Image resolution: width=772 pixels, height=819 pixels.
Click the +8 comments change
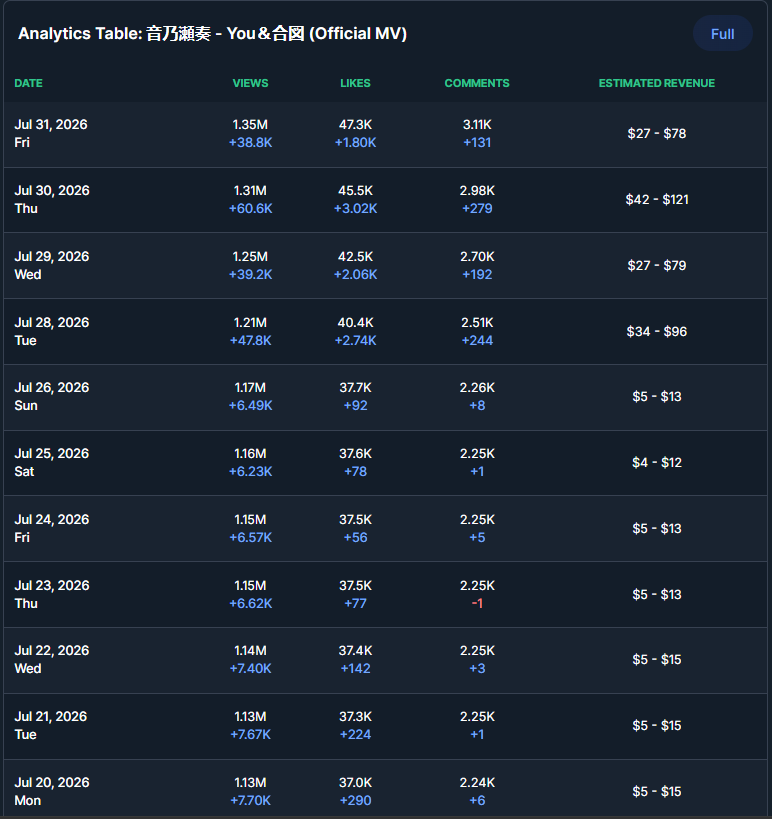(477, 405)
